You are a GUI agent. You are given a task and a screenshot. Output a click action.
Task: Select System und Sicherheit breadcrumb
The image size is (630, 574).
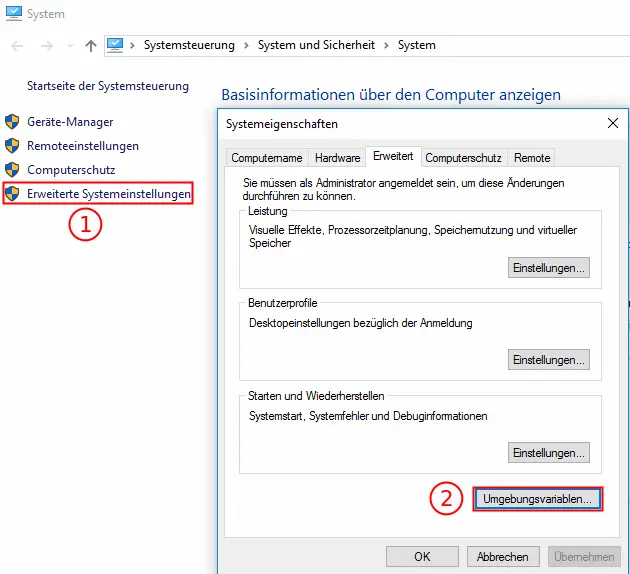(x=316, y=45)
